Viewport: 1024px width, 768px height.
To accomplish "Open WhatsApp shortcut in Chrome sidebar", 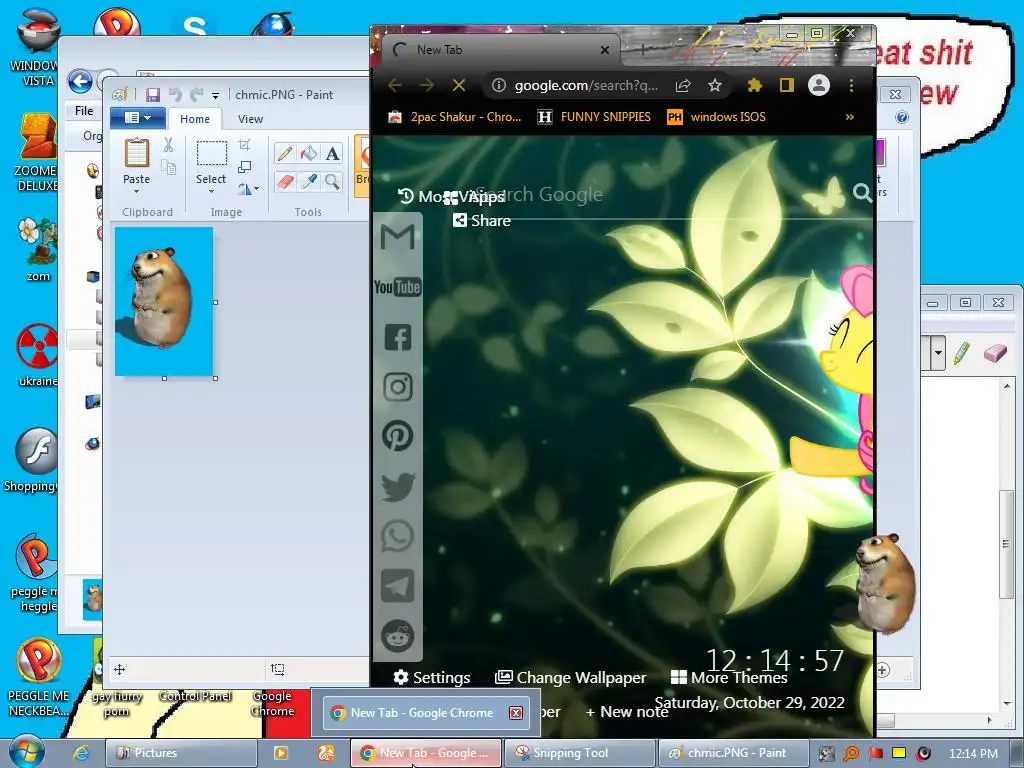I will [x=398, y=536].
